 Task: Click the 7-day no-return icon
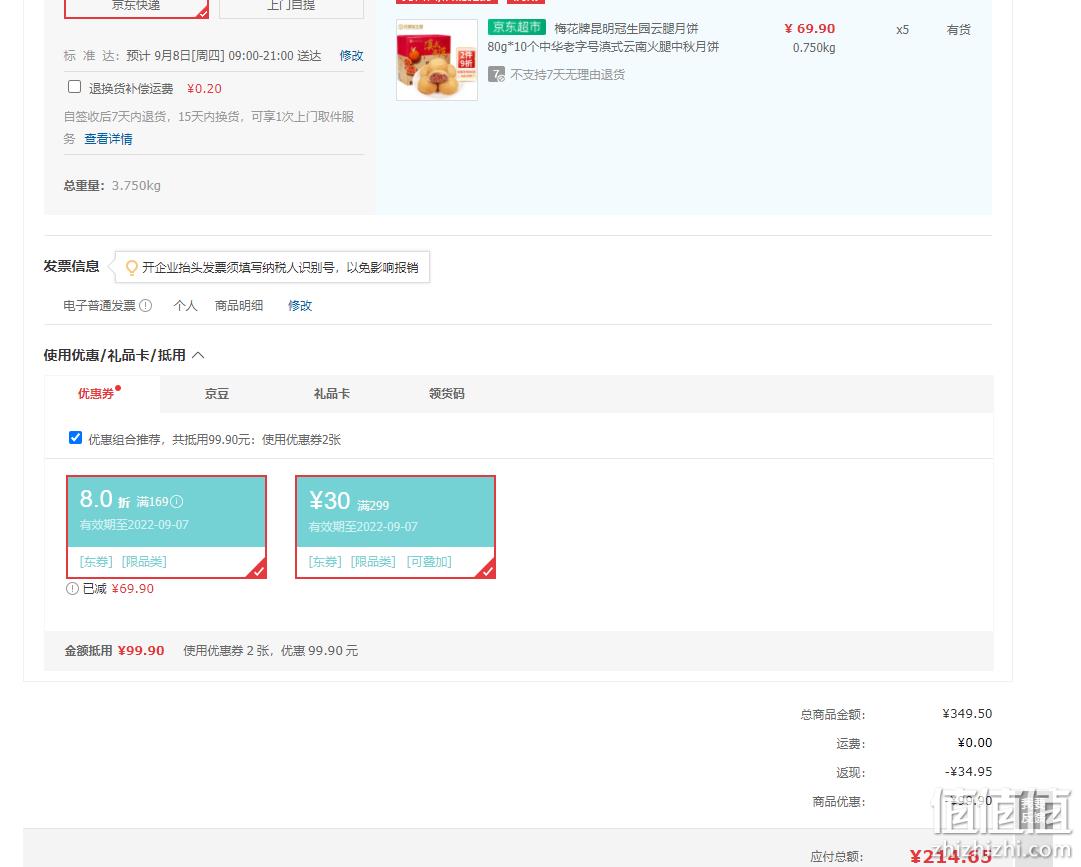coord(496,74)
